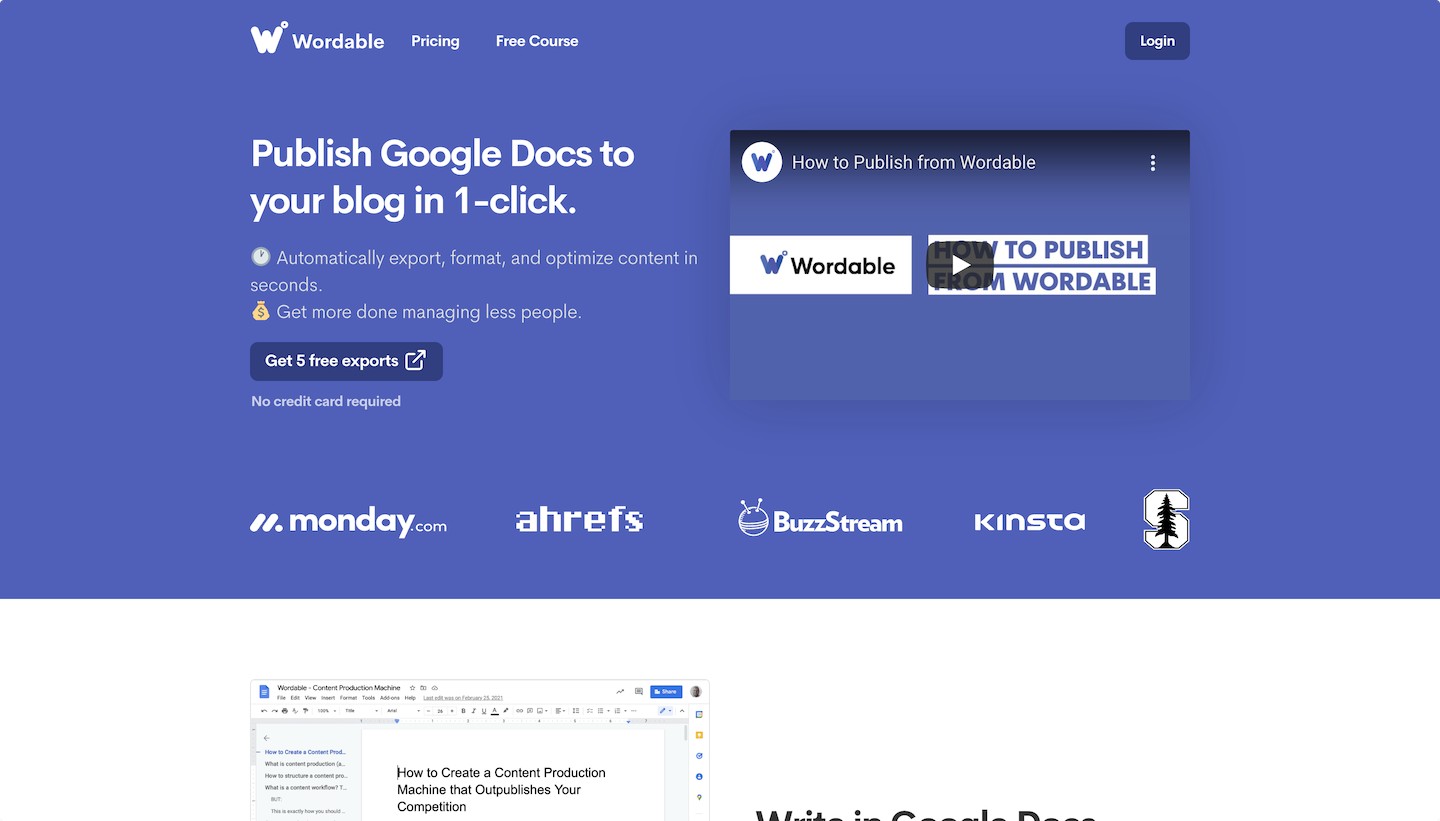Viewport: 1440px width, 821px height.
Task: Open Google Keep from the Docs side panel
Action: [699, 735]
